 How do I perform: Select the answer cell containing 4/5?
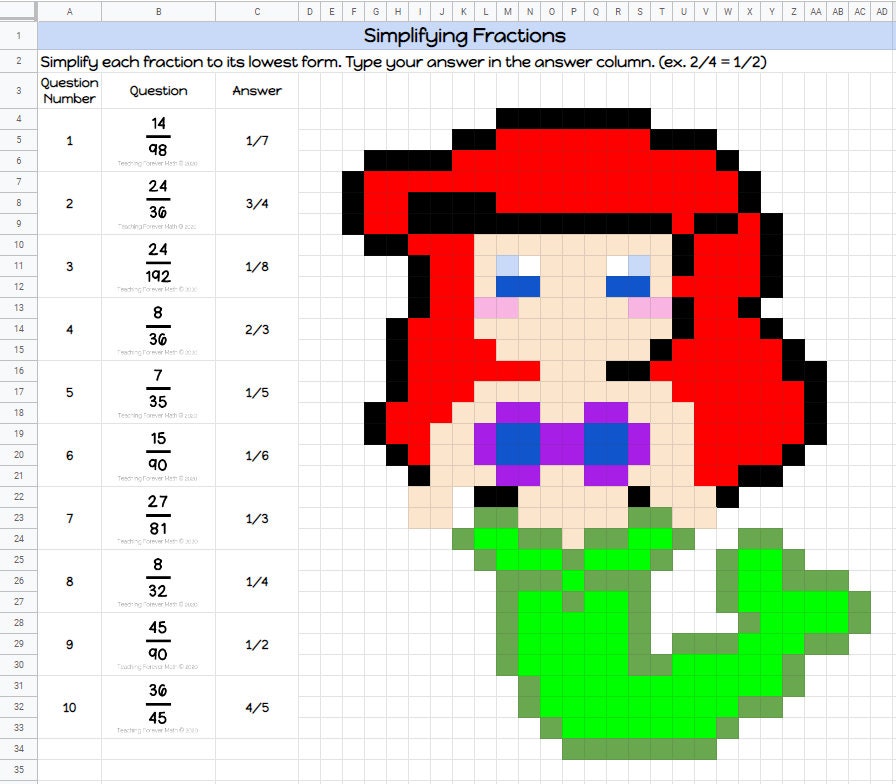click(257, 707)
